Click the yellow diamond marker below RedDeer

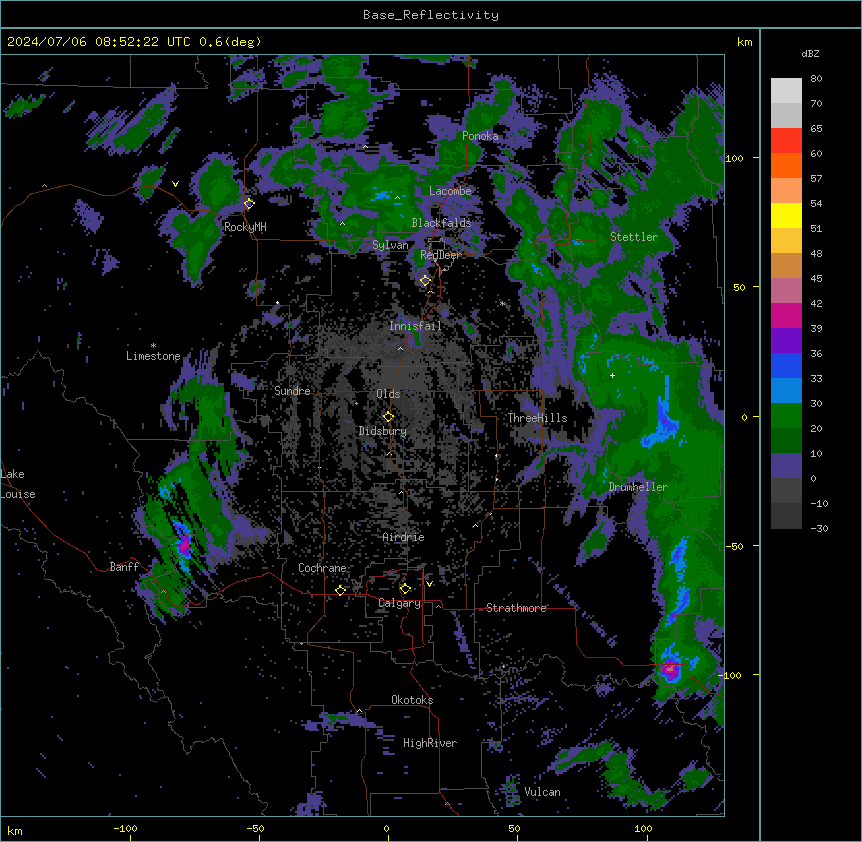click(x=425, y=281)
